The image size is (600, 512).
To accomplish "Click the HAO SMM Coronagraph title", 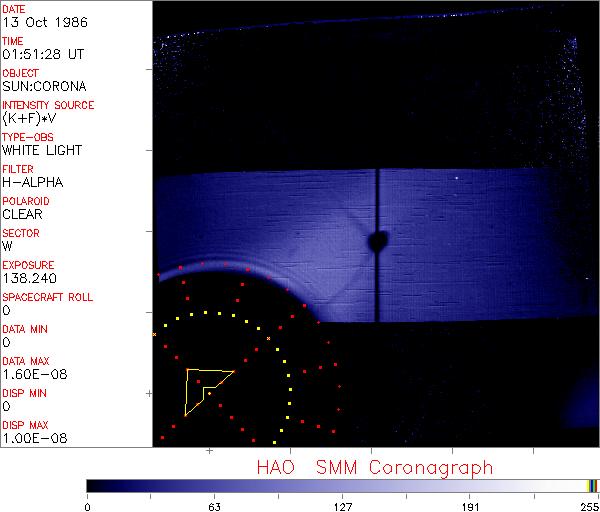I will tap(374, 466).
